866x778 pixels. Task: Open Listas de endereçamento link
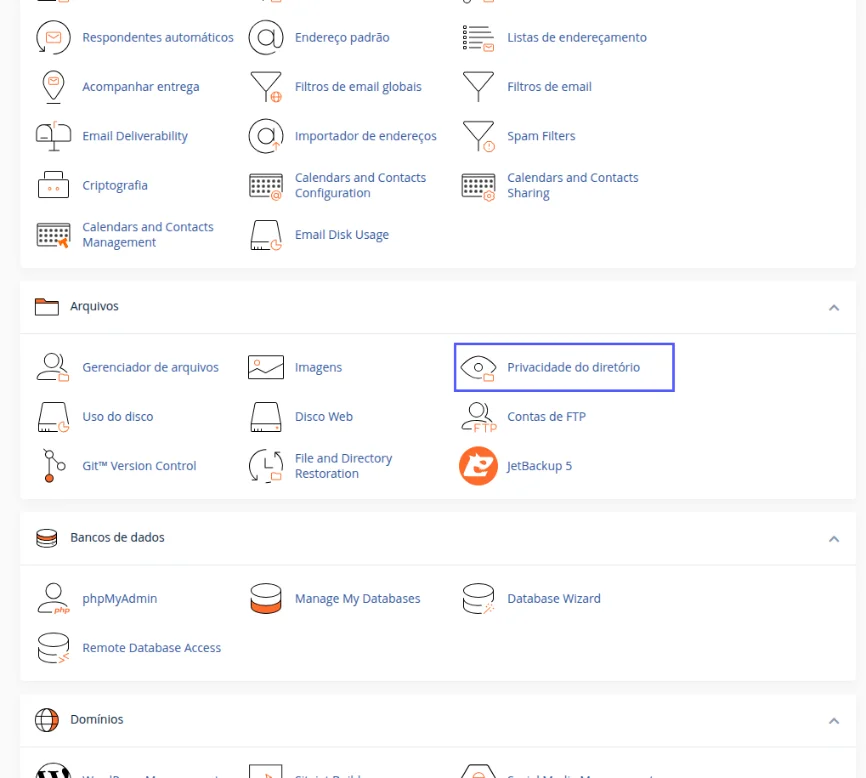pos(577,38)
